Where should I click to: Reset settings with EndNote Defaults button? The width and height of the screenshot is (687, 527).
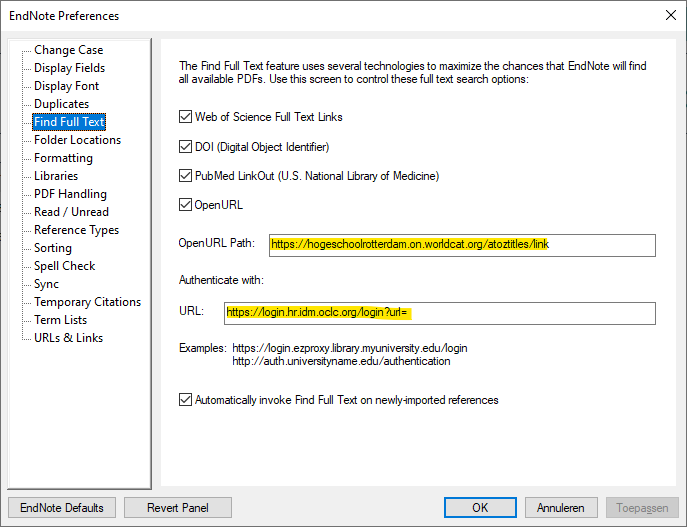click(62, 507)
